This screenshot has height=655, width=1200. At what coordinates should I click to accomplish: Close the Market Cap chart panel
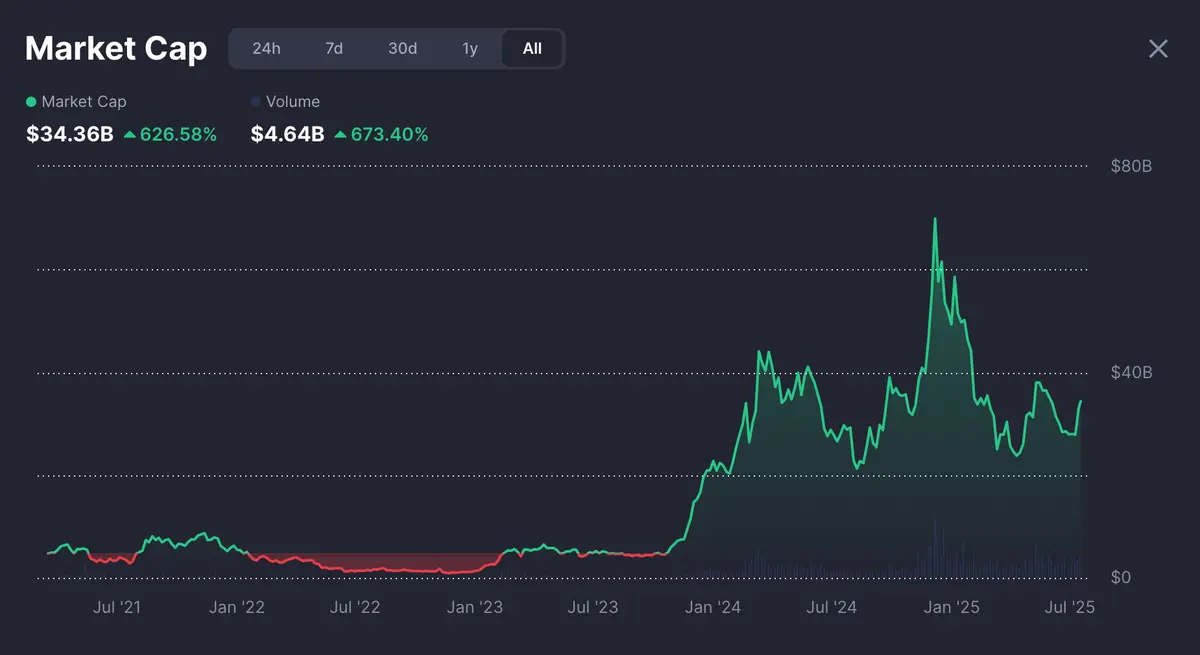[x=1158, y=48]
